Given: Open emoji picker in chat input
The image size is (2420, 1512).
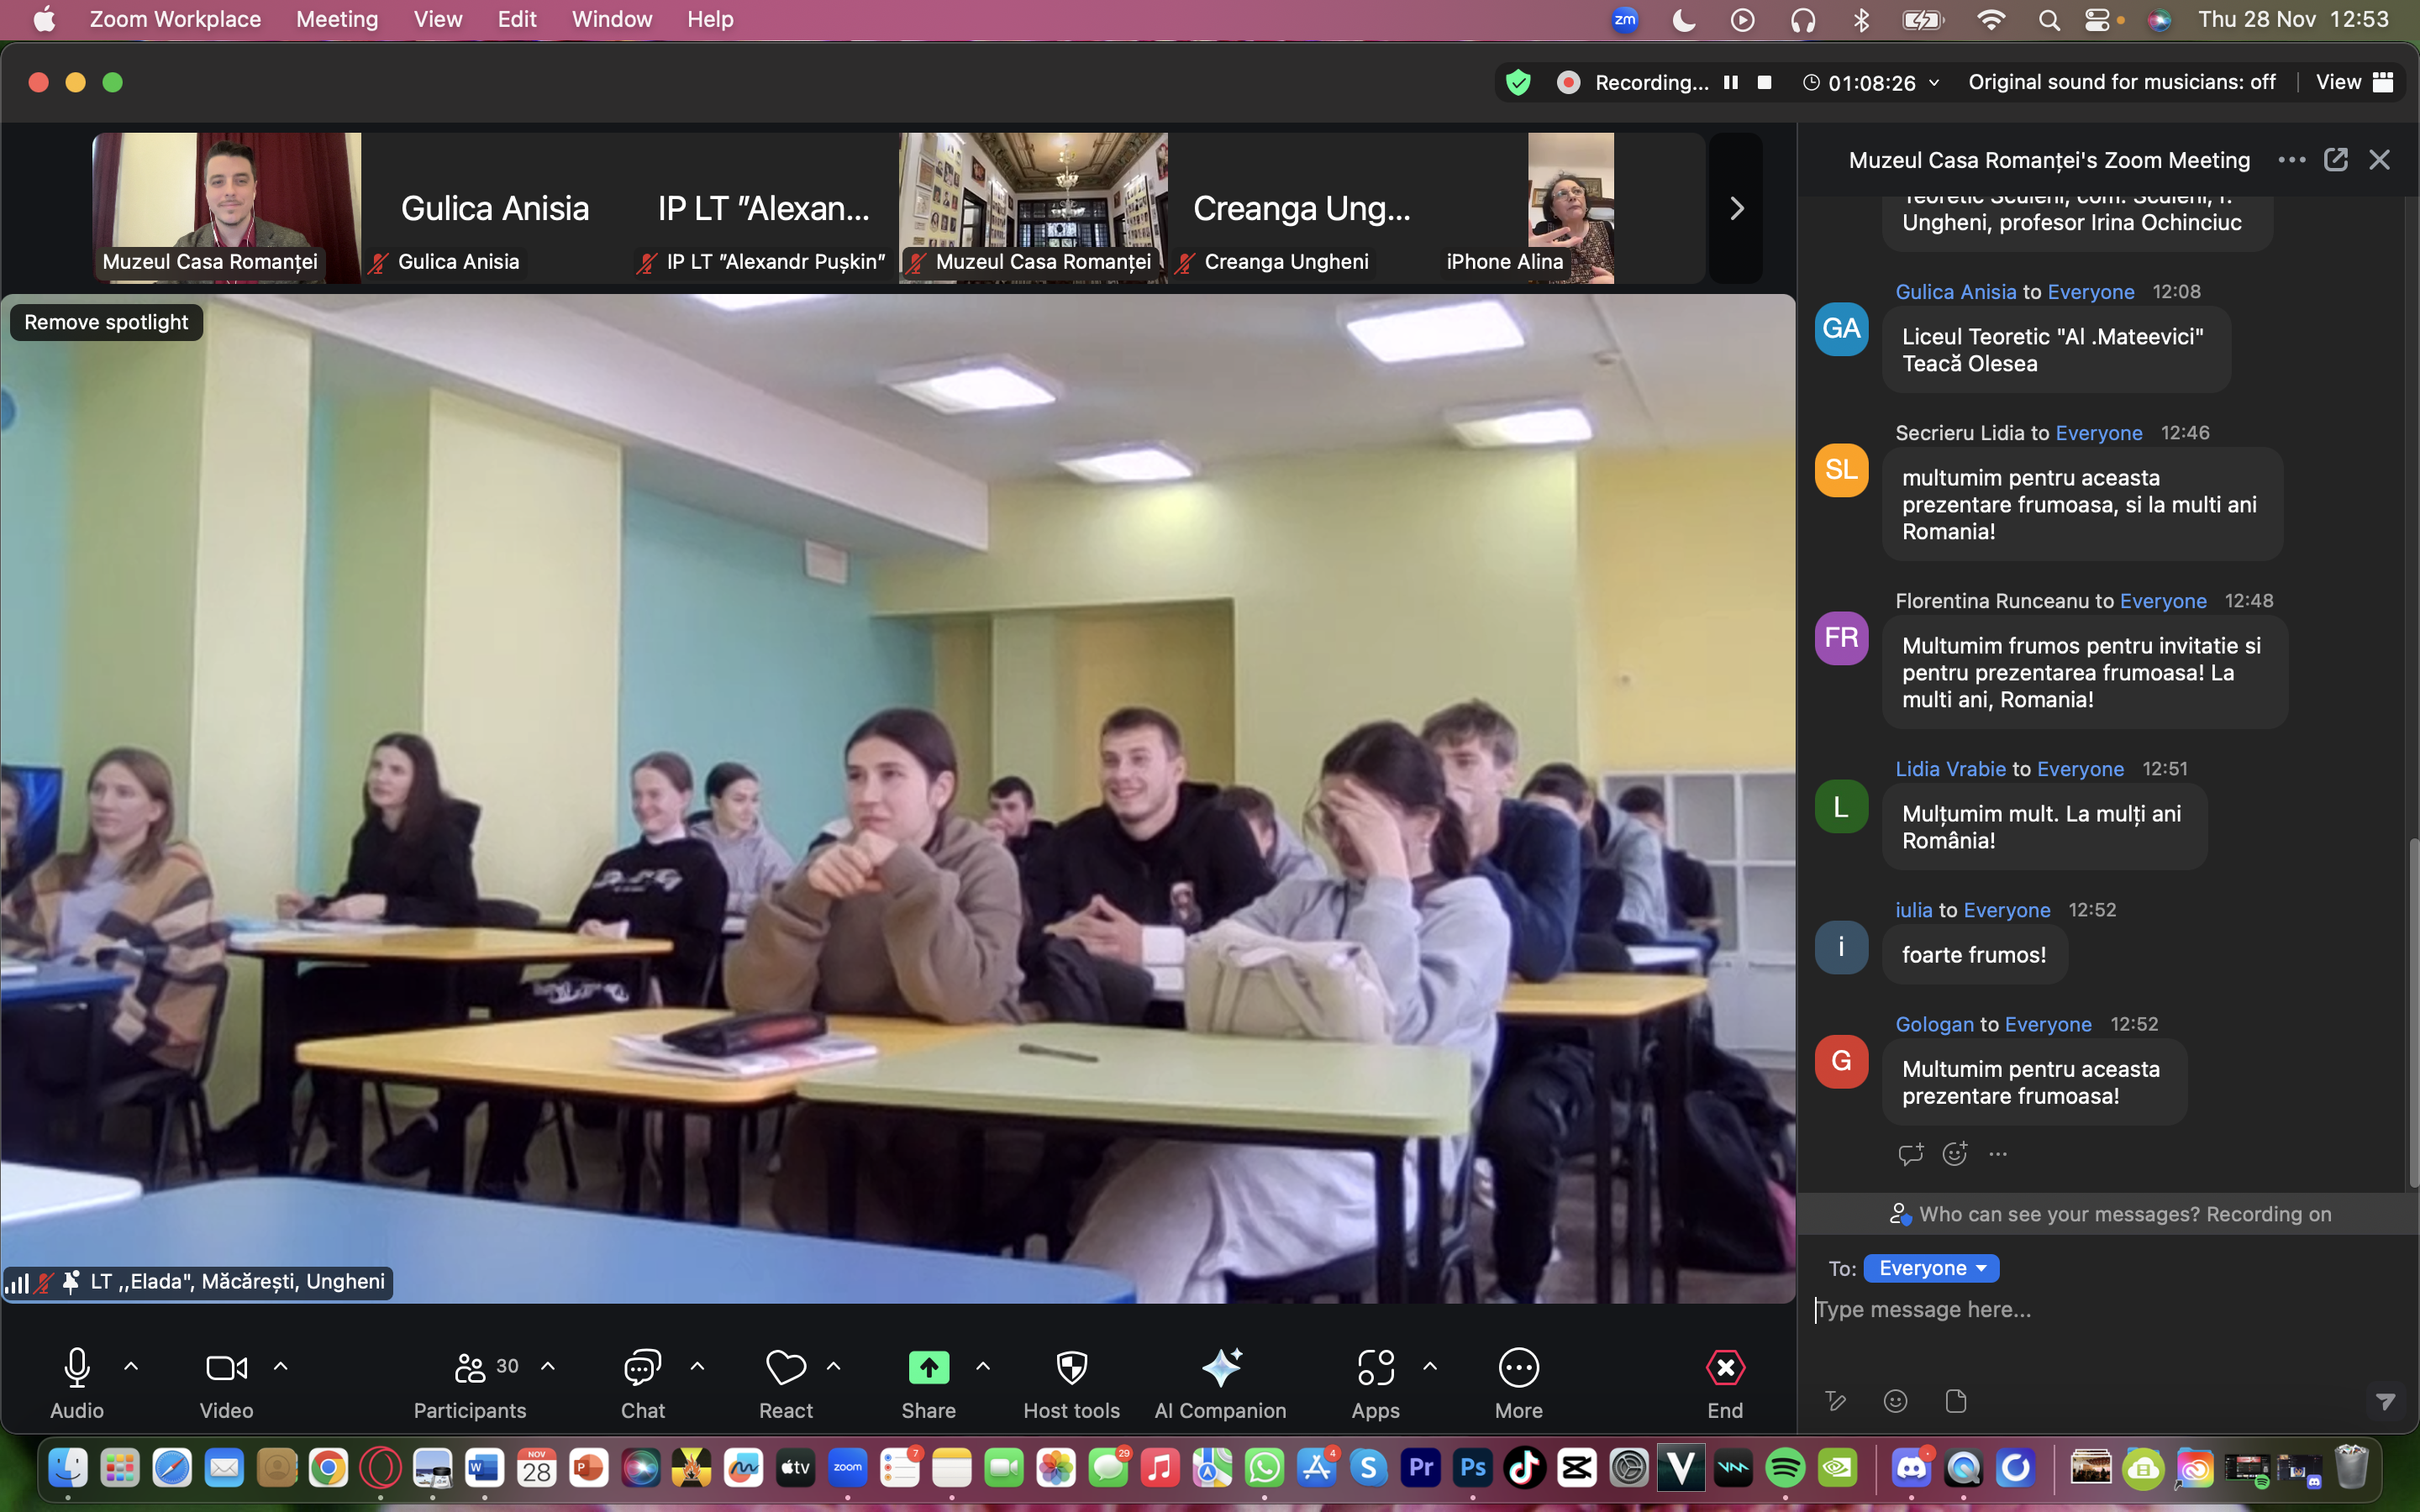Looking at the screenshot, I should tap(1895, 1401).
